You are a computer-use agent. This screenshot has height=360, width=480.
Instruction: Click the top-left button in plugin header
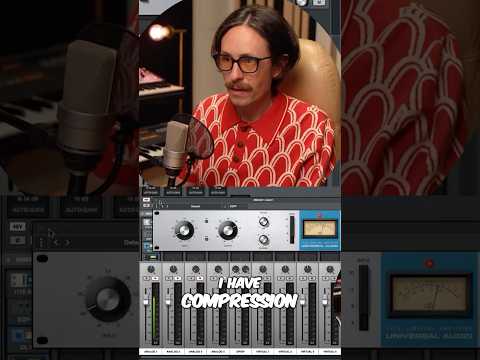146,200
